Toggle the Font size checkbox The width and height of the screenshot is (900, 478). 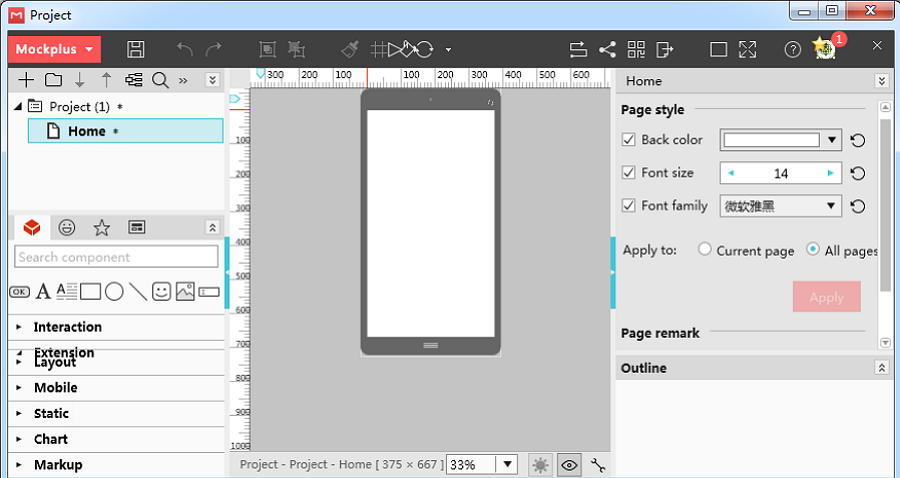[629, 173]
